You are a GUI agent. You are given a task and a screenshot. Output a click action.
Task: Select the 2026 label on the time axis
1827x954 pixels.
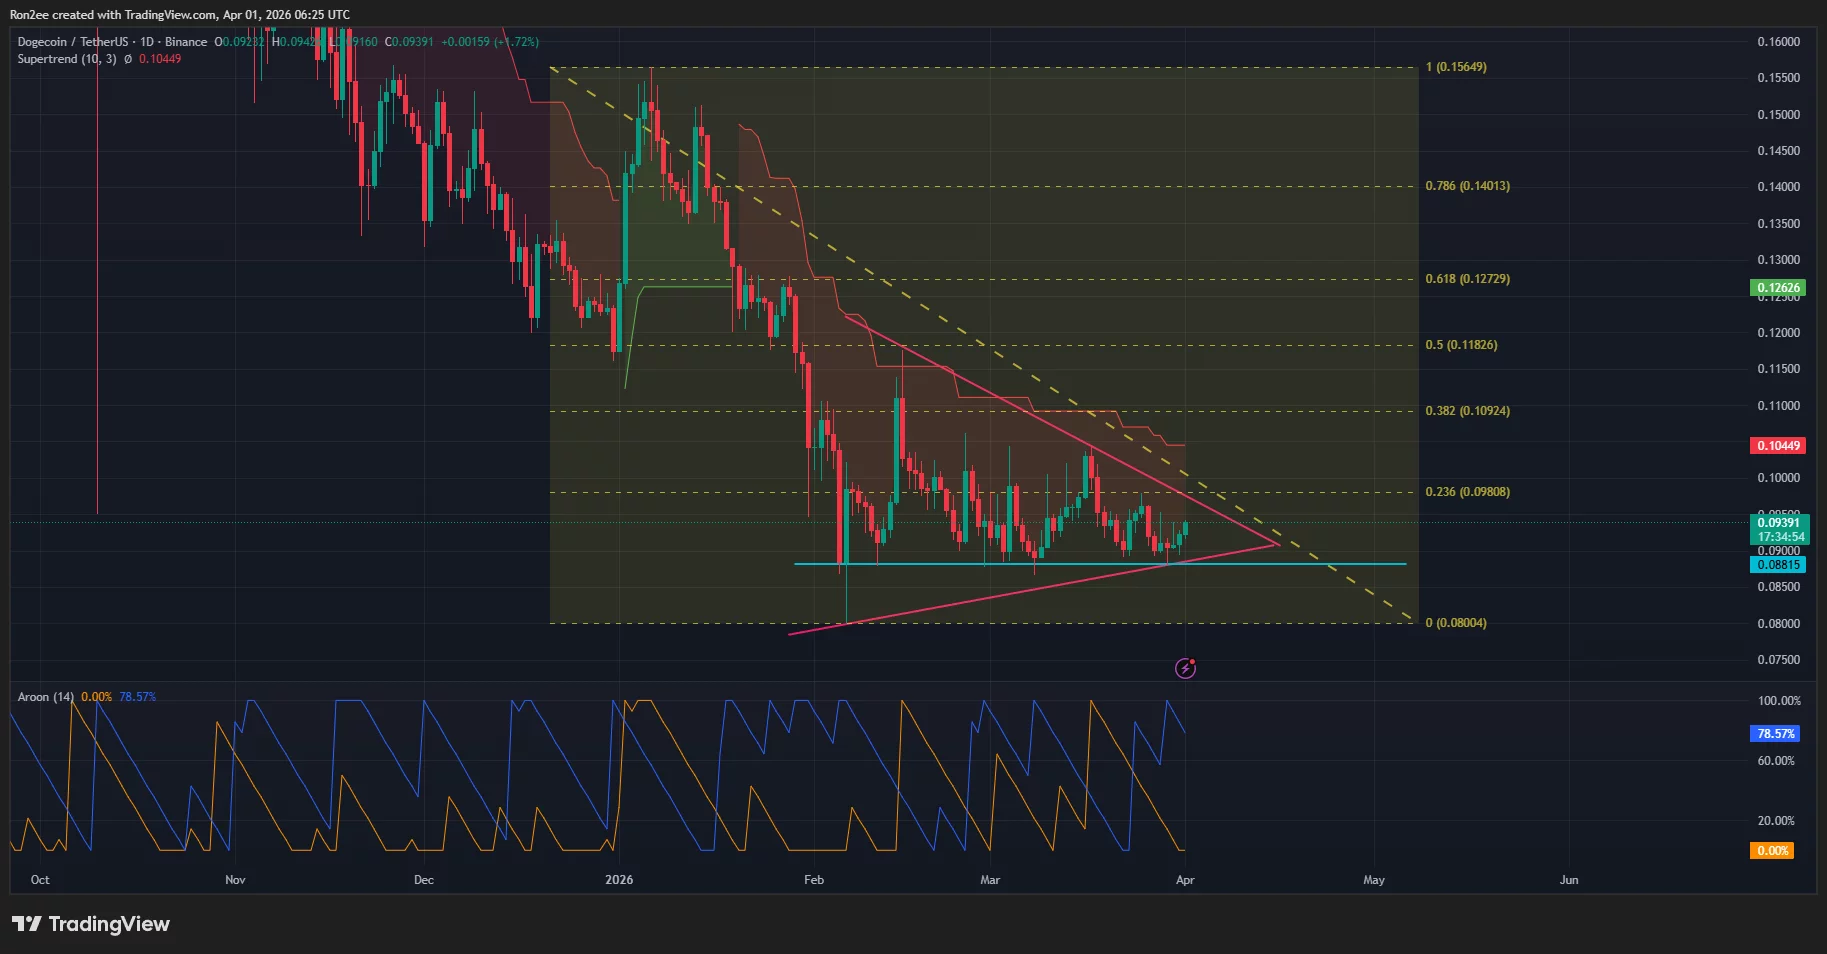coord(619,880)
